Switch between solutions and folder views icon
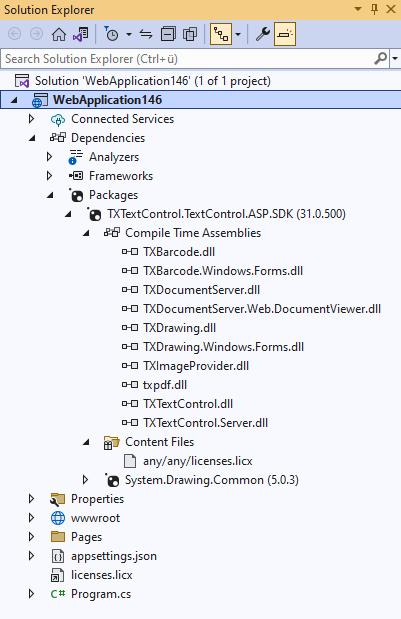 pos(81,34)
